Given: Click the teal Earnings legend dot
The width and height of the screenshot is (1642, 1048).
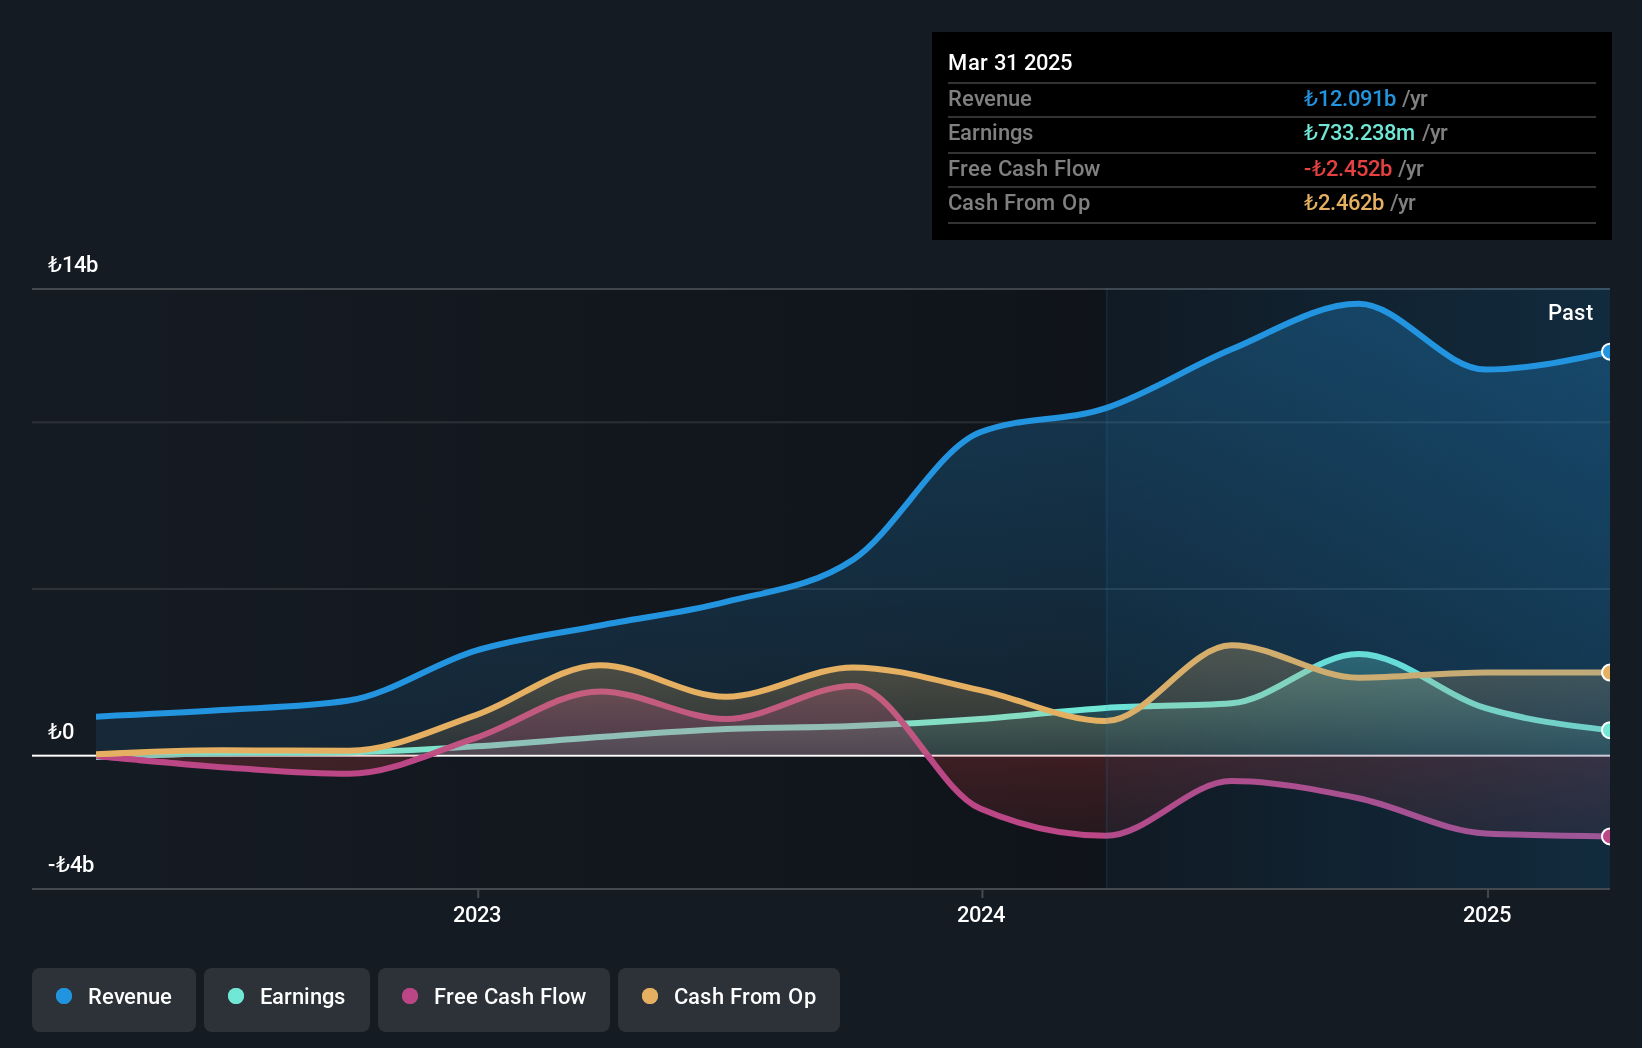Looking at the screenshot, I should [x=236, y=996].
